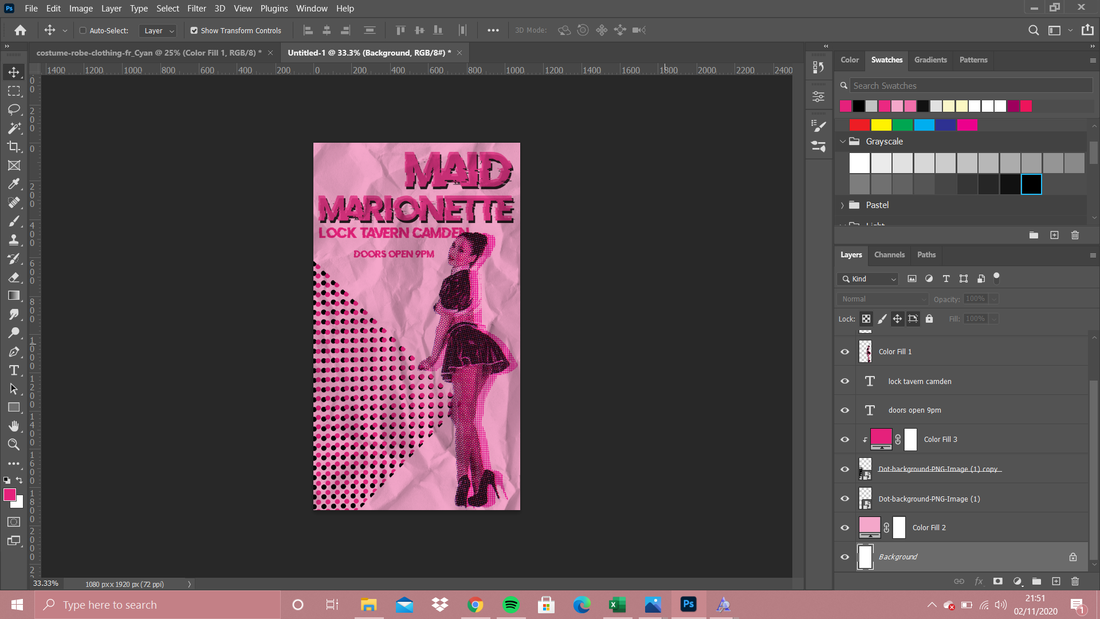Hide the Background layer

(x=845, y=557)
